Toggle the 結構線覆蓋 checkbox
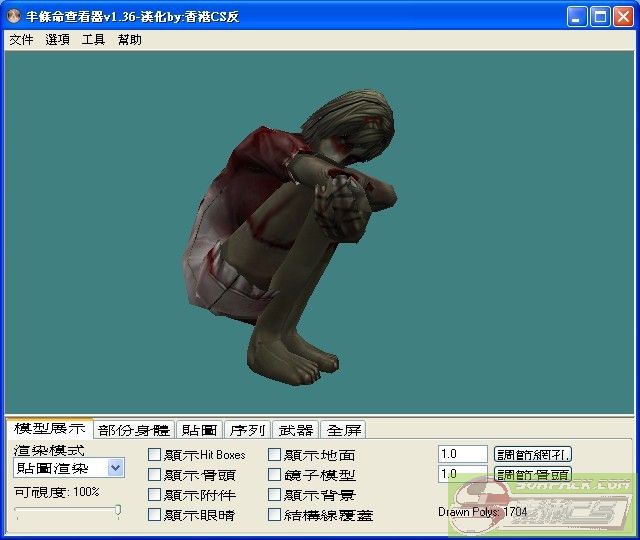 tap(275, 515)
